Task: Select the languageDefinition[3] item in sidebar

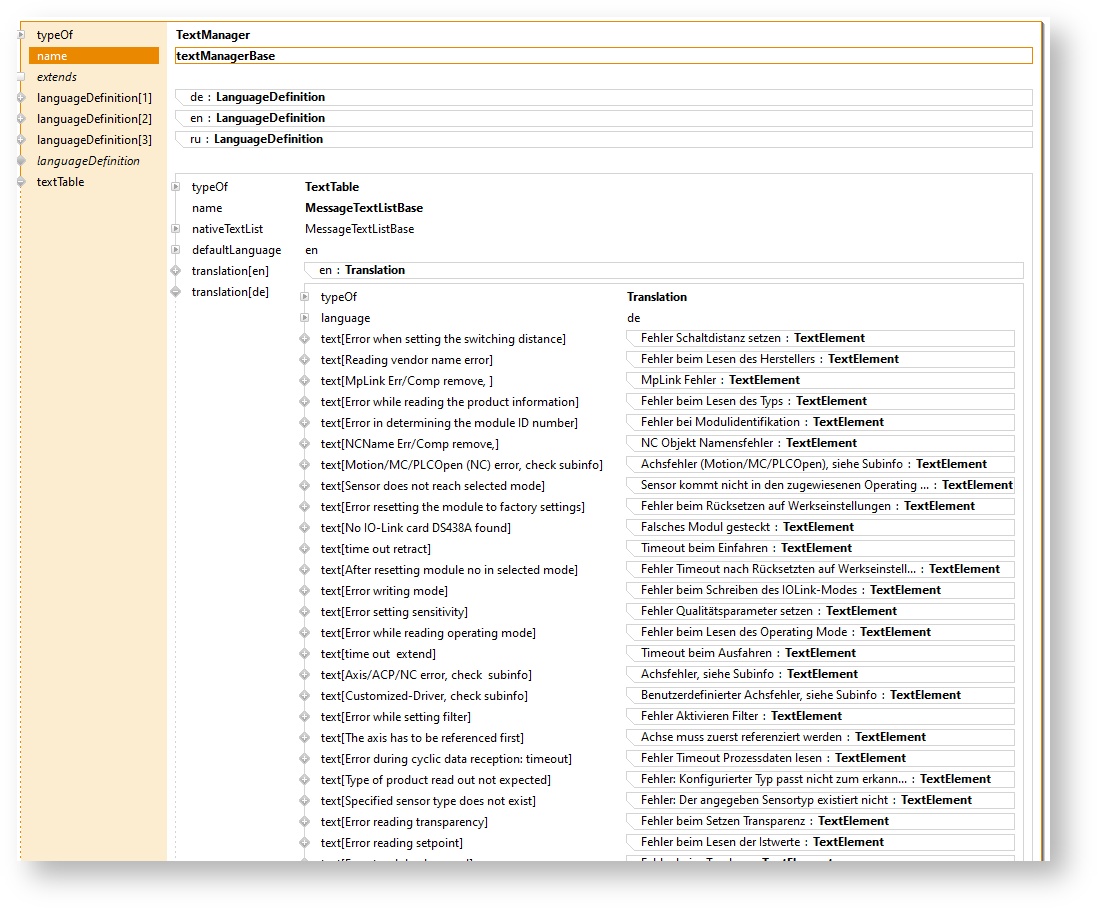Action: (x=94, y=140)
